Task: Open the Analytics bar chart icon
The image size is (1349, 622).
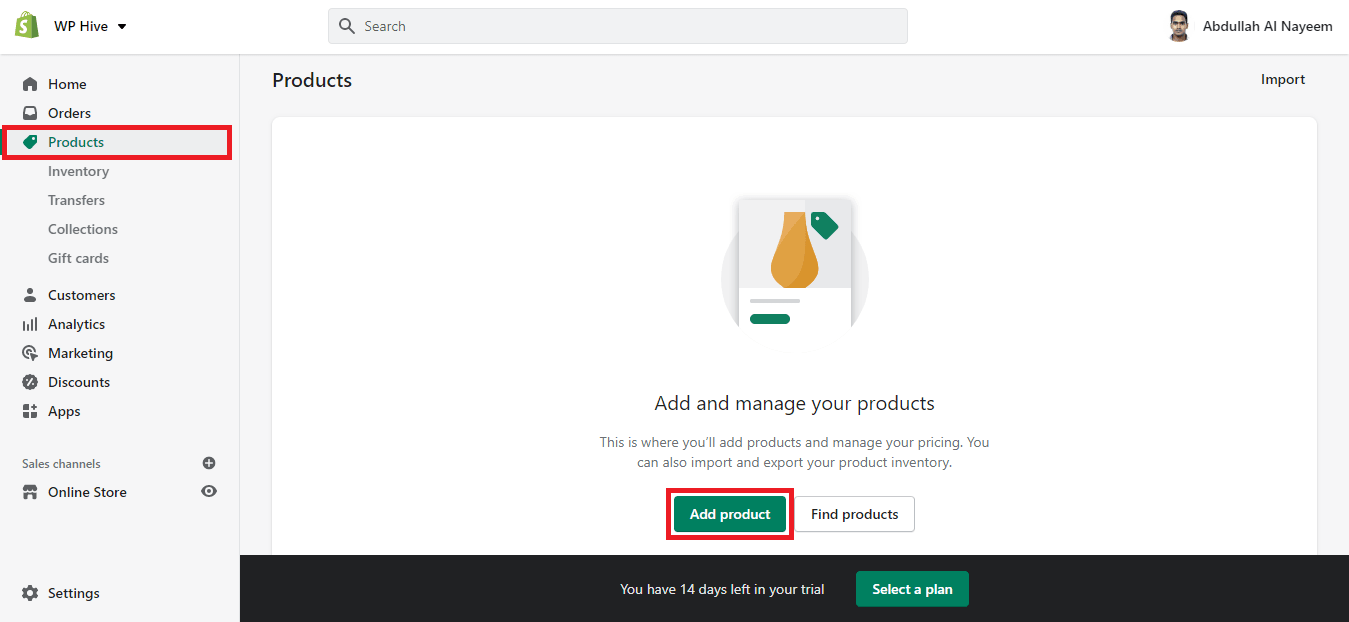Action: click(x=30, y=324)
